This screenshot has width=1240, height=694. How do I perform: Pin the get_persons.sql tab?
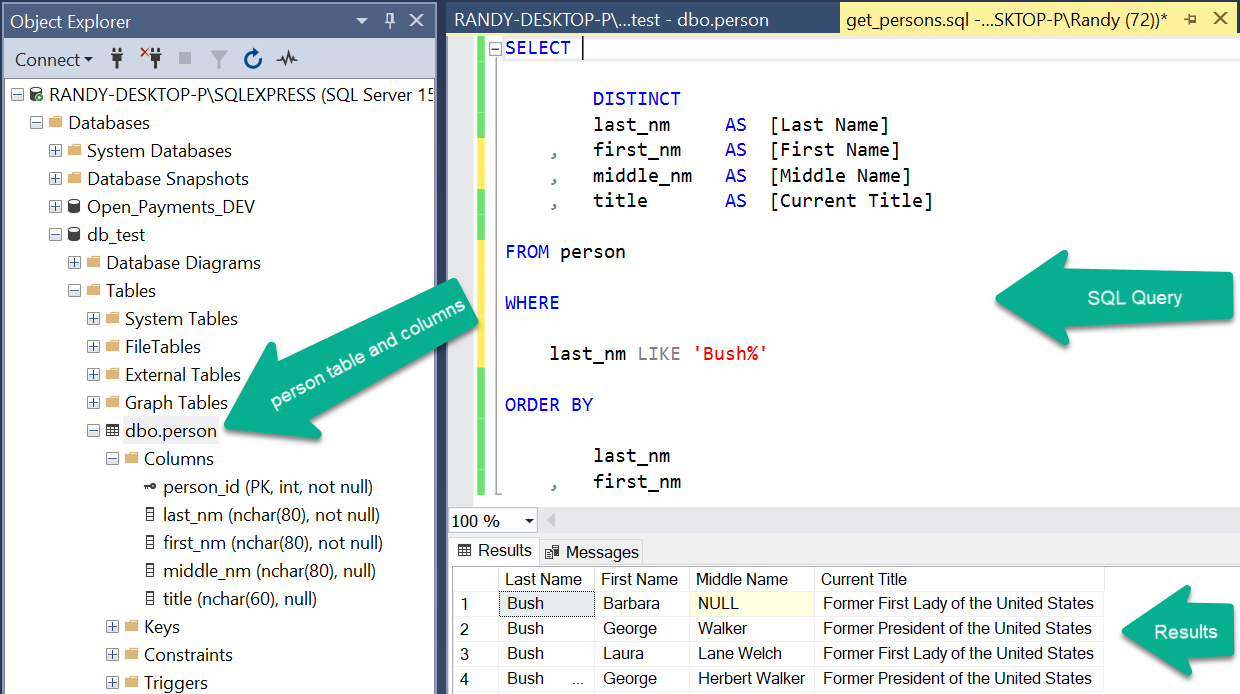pyautogui.click(x=1190, y=19)
